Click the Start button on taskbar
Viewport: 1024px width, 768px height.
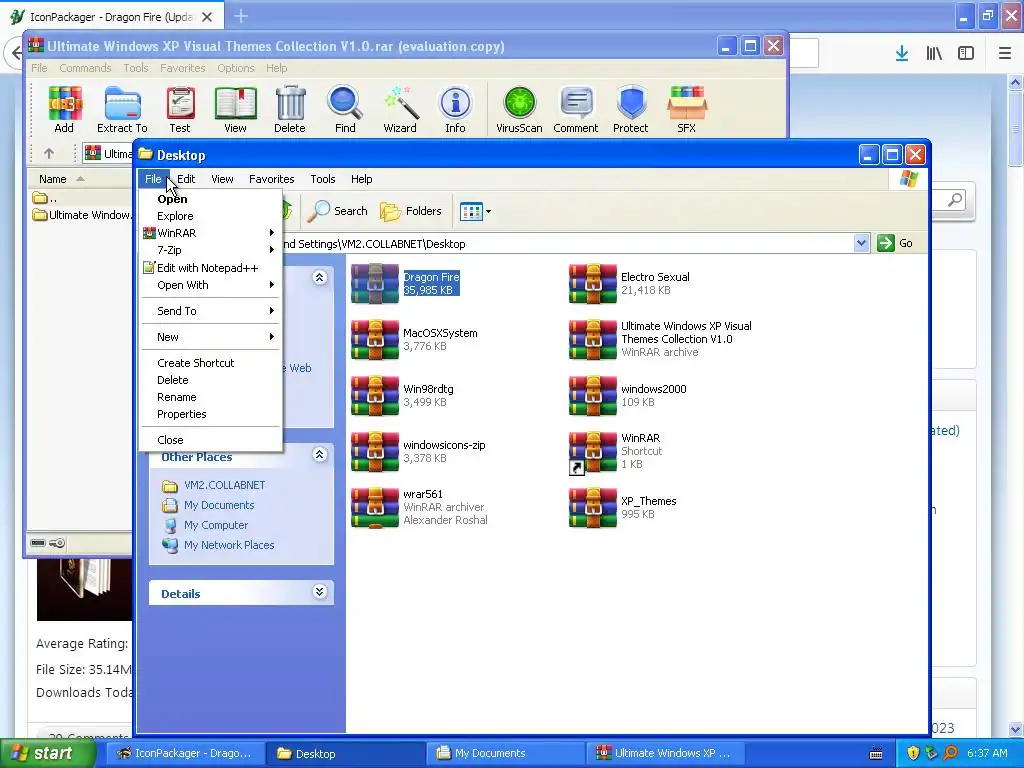pos(46,754)
